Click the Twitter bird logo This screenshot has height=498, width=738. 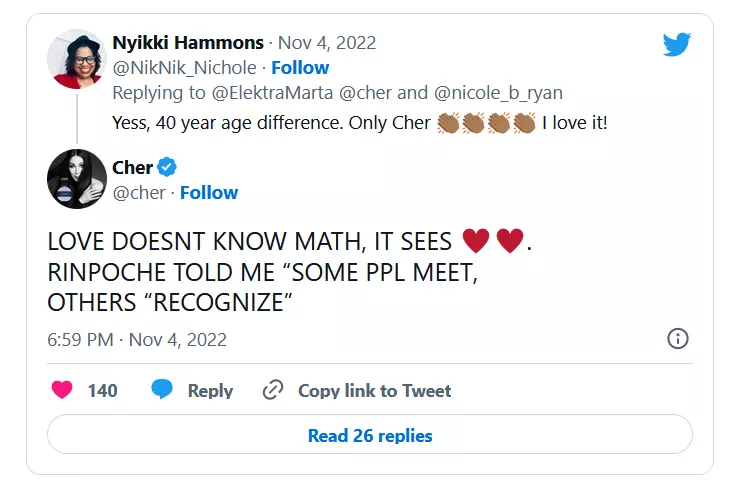pos(677,44)
